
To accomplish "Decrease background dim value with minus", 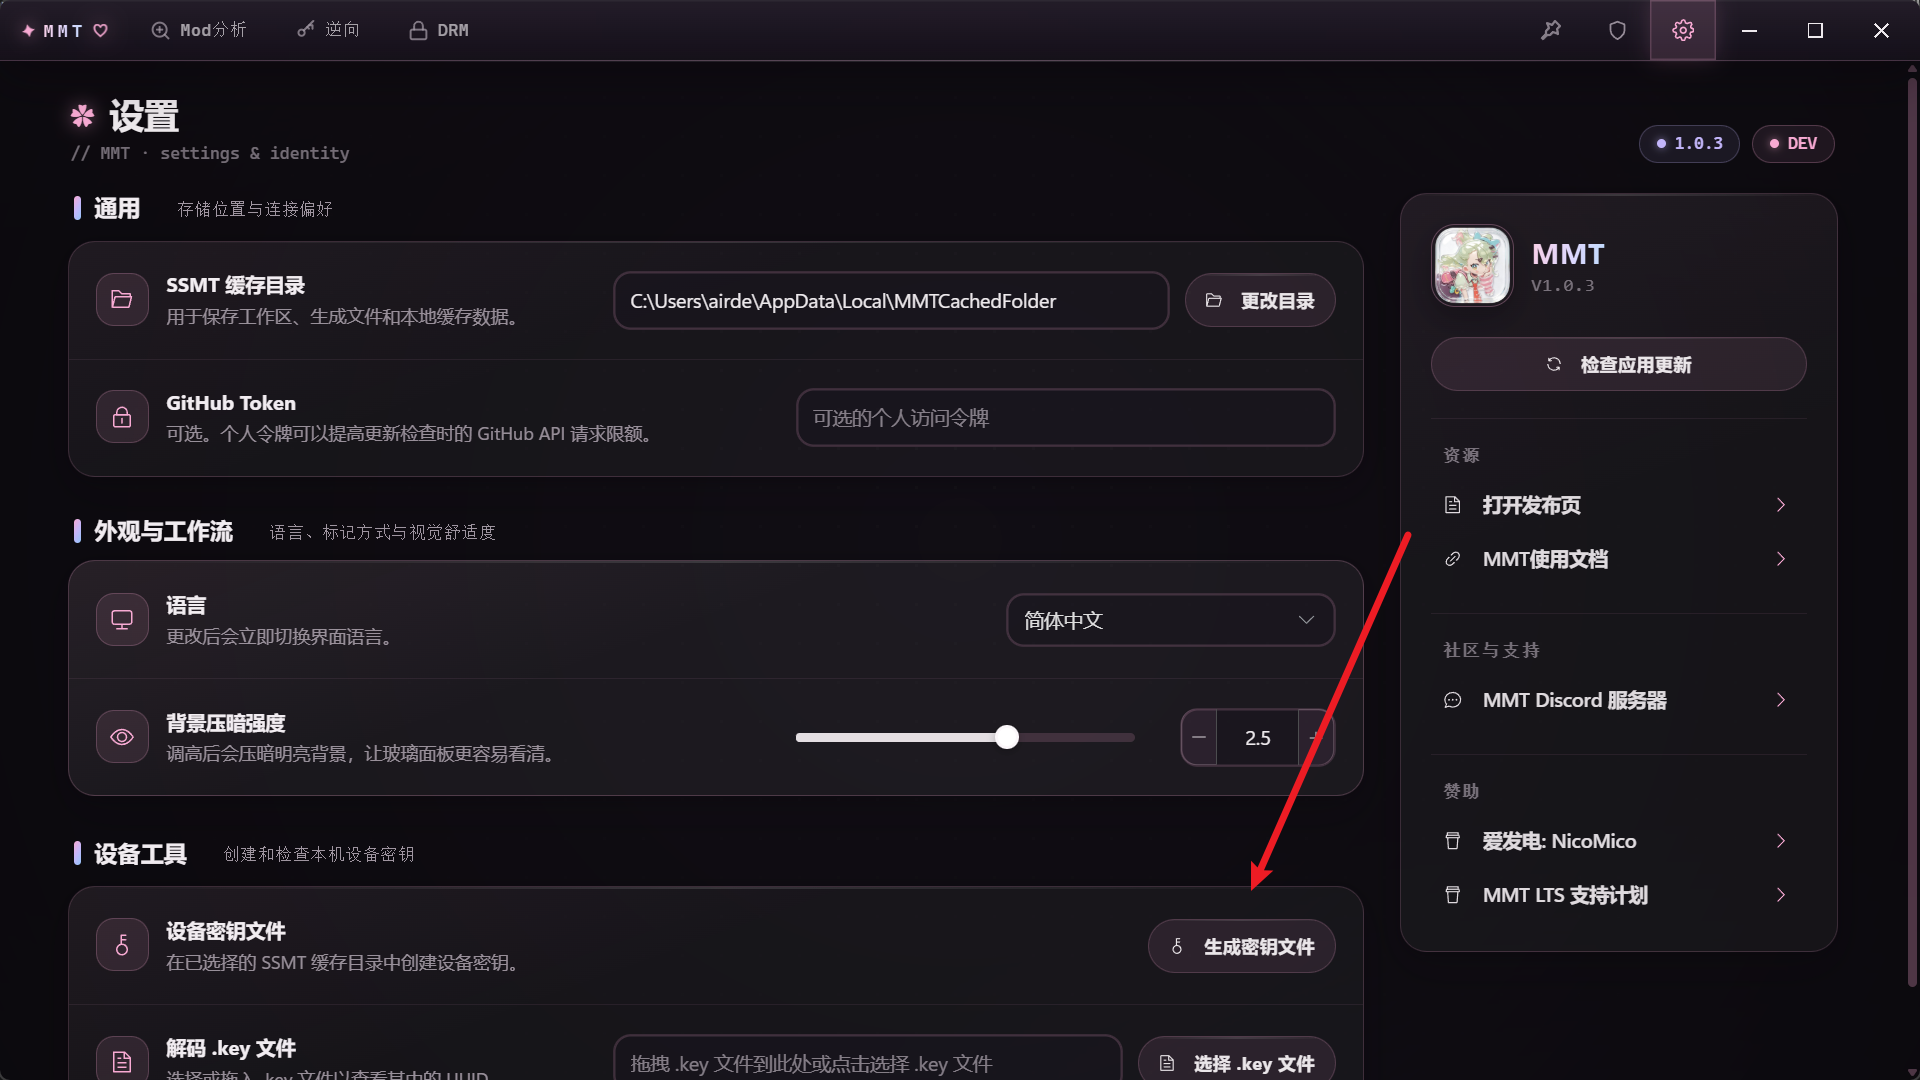I will tap(1199, 737).
